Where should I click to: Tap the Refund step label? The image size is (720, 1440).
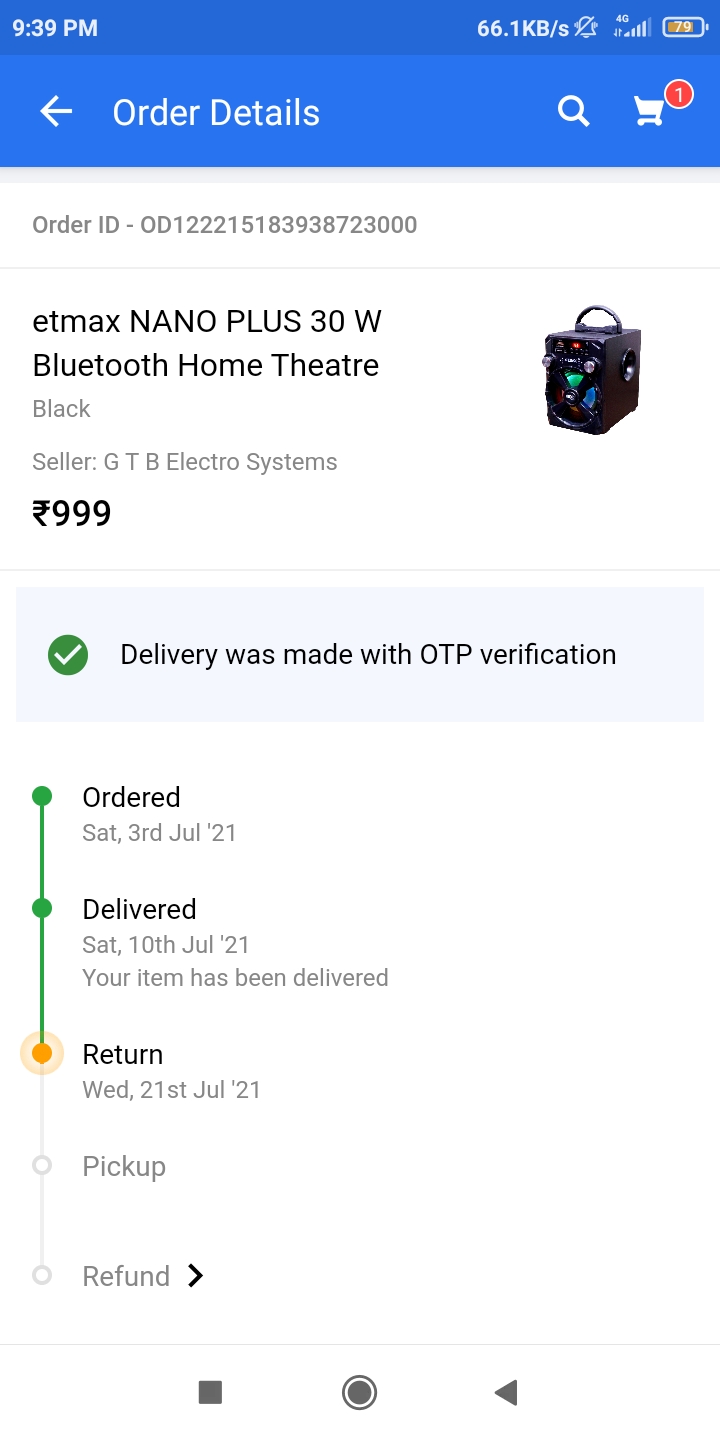(126, 1276)
